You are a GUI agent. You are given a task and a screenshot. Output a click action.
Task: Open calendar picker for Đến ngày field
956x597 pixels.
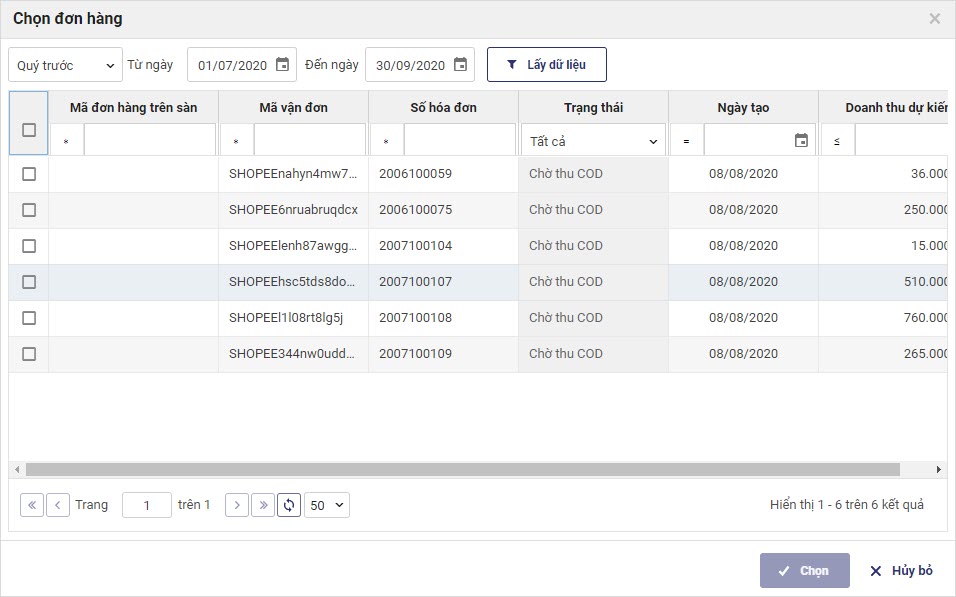tap(460, 65)
